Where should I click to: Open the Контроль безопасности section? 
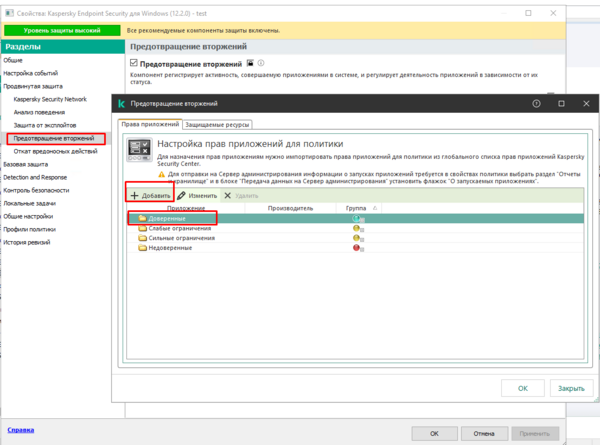point(36,190)
